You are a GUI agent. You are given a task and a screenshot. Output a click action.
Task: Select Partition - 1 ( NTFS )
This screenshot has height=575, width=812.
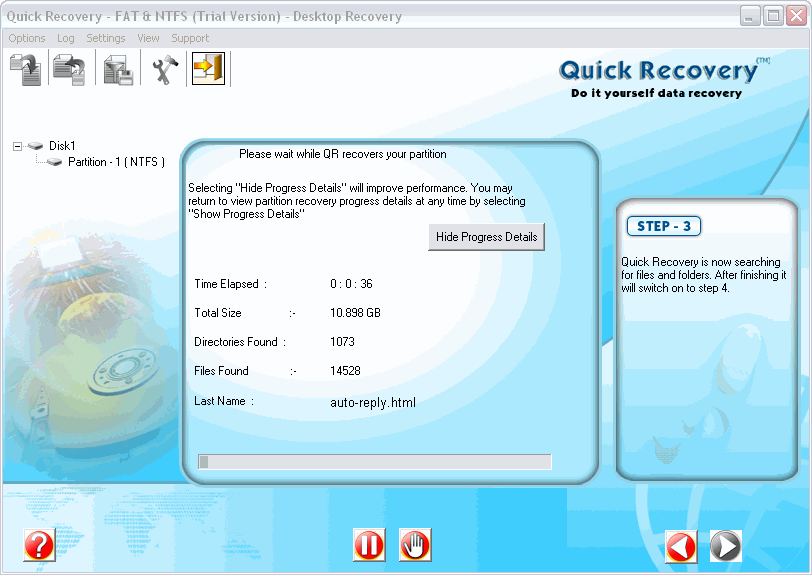pos(117,162)
